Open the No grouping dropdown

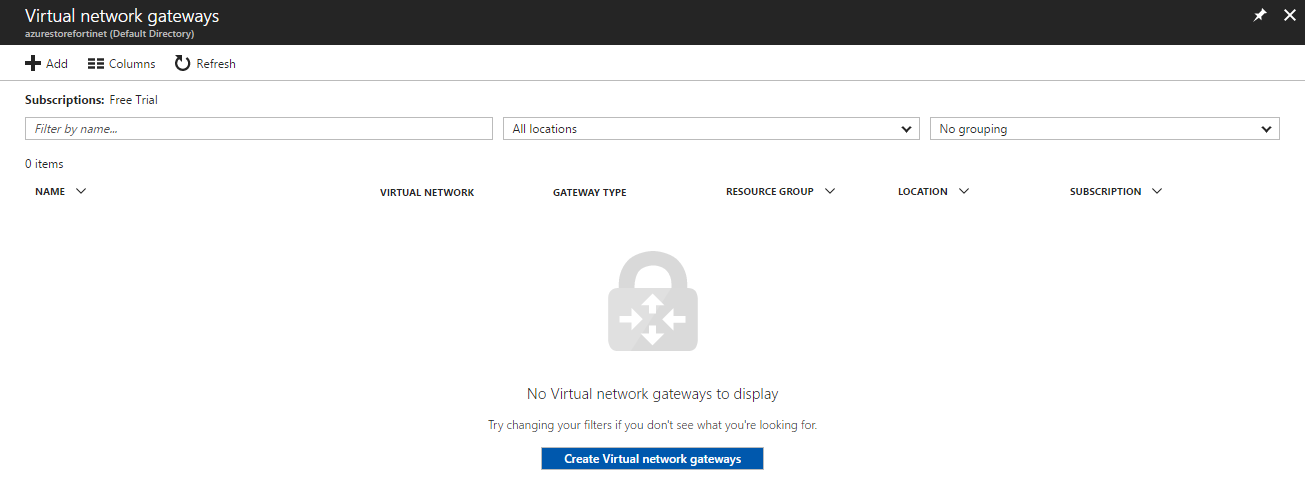pyautogui.click(x=1104, y=129)
